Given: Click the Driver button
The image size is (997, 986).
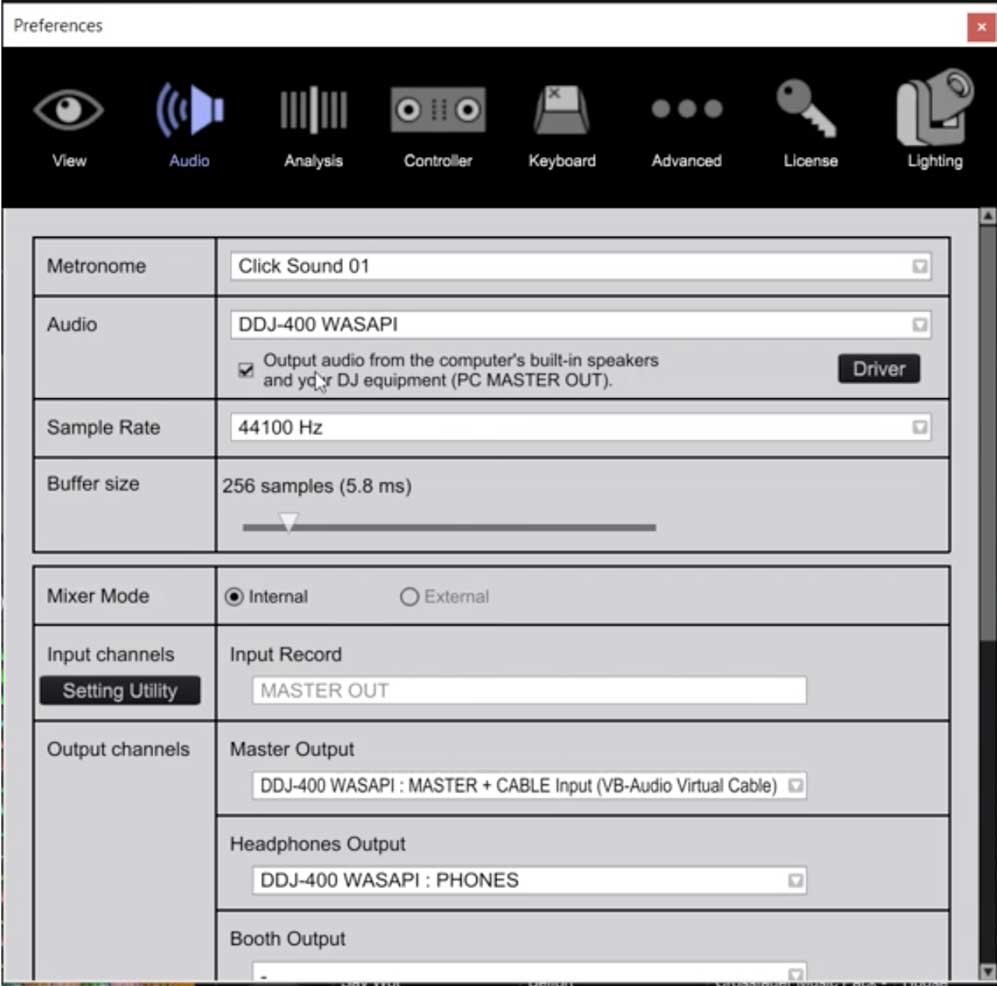Looking at the screenshot, I should coord(878,369).
